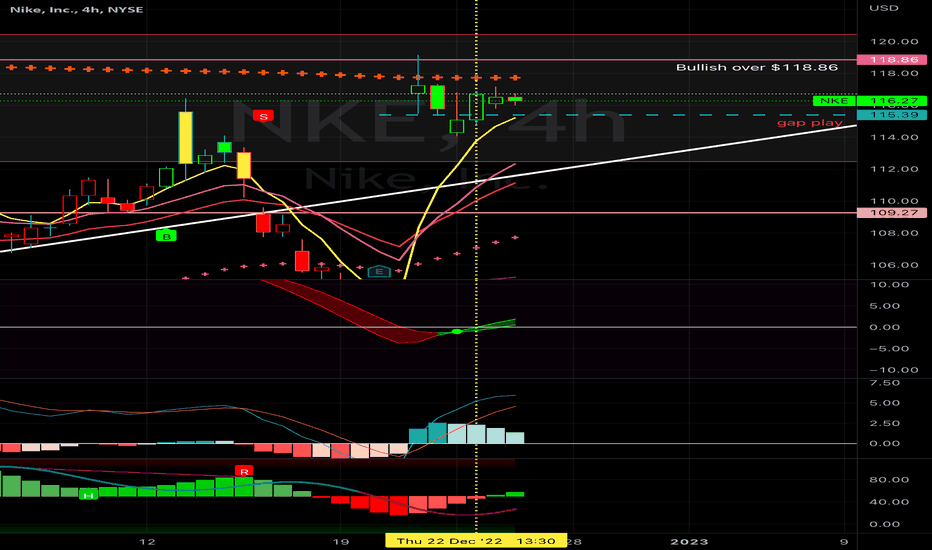Click the 114.00 price axis tick
This screenshot has width=932, height=550.
[x=894, y=137]
